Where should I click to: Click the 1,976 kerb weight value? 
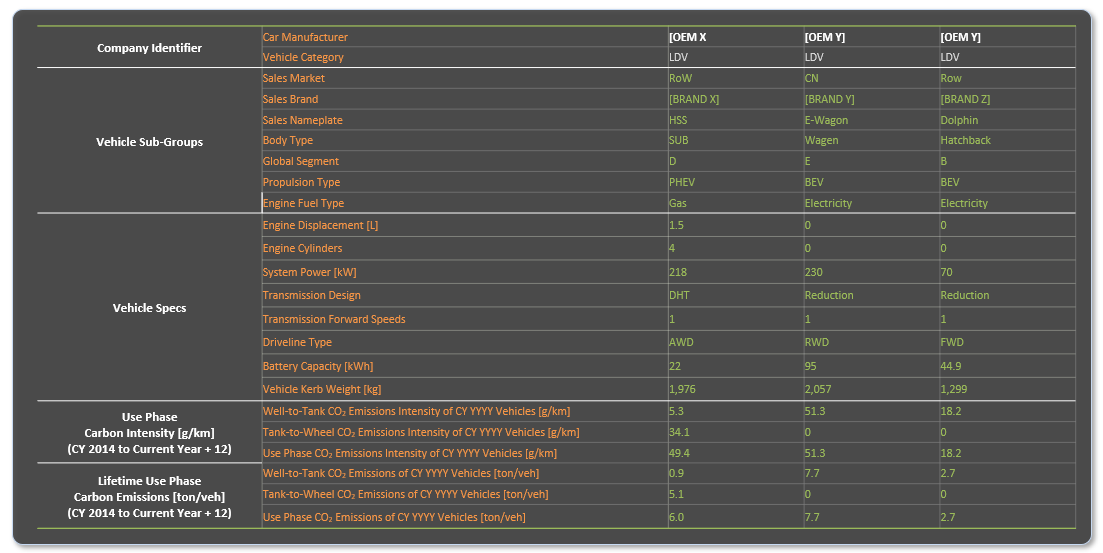(682, 389)
